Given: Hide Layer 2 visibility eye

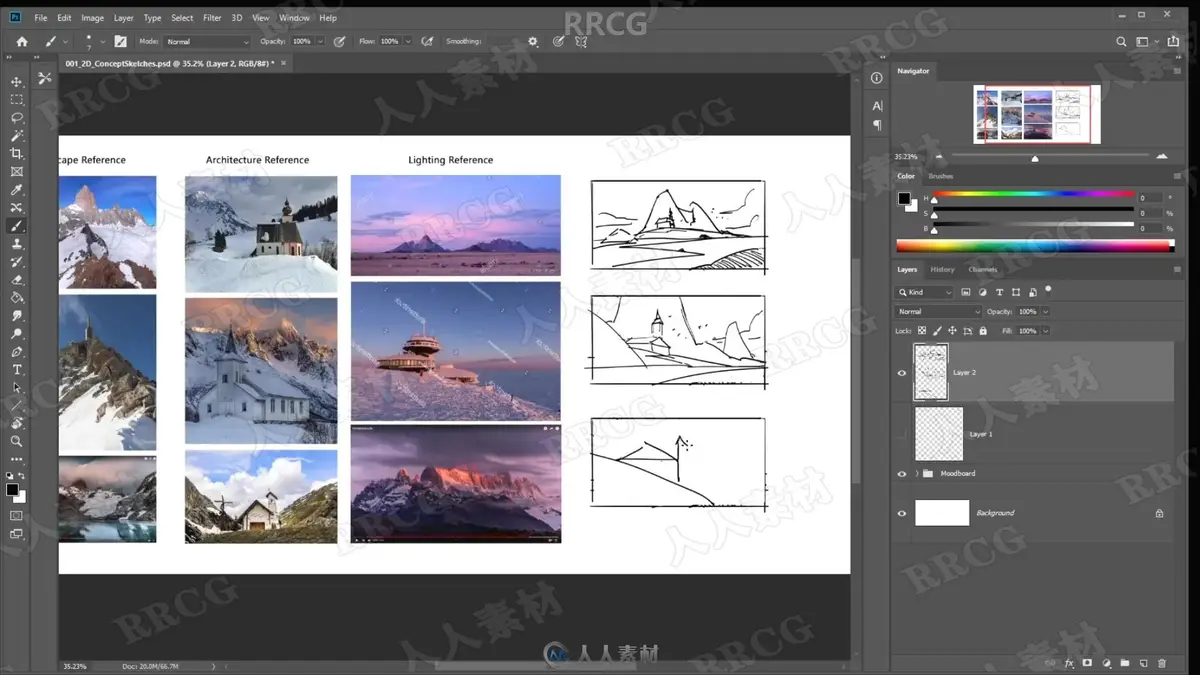Looking at the screenshot, I should pyautogui.click(x=902, y=373).
